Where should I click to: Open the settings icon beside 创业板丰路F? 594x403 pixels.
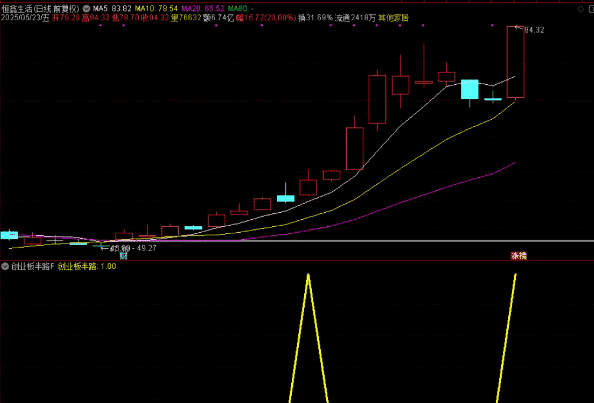[5, 266]
